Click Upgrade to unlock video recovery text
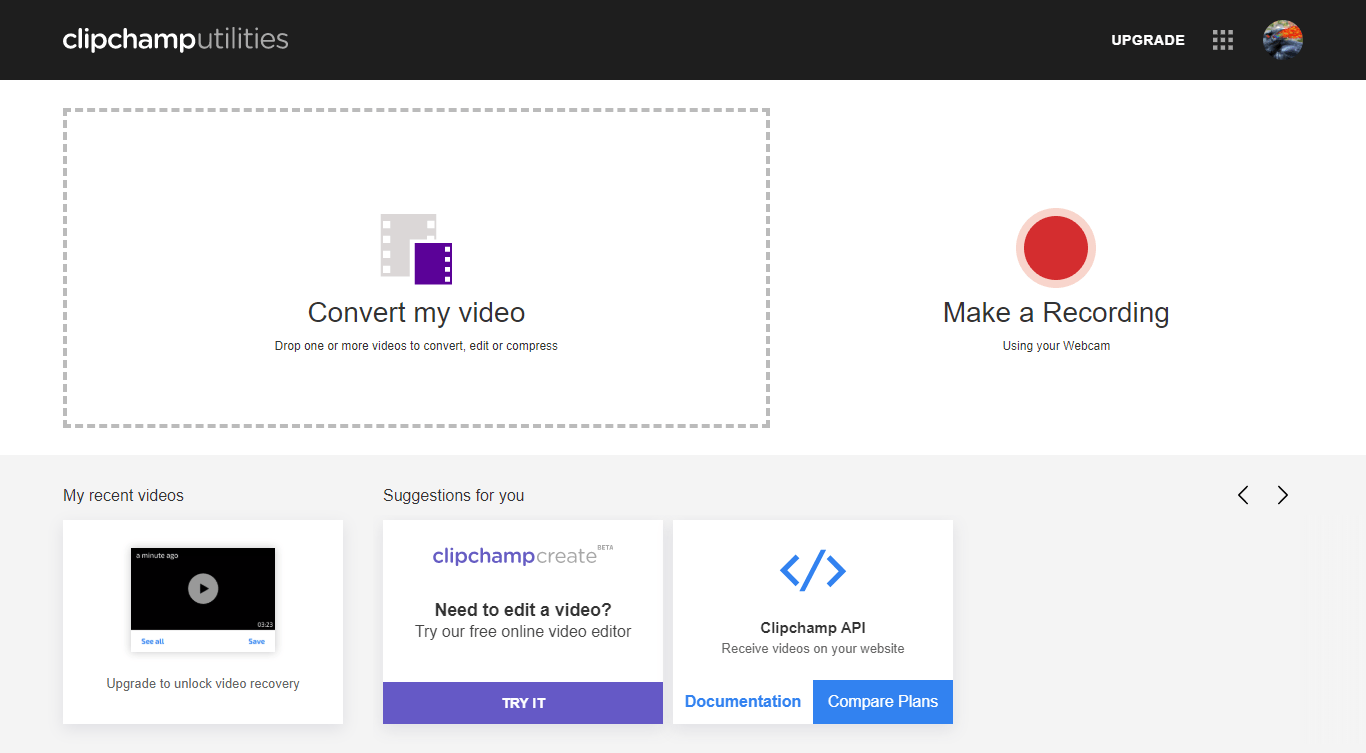This screenshot has width=1366, height=753. (203, 684)
